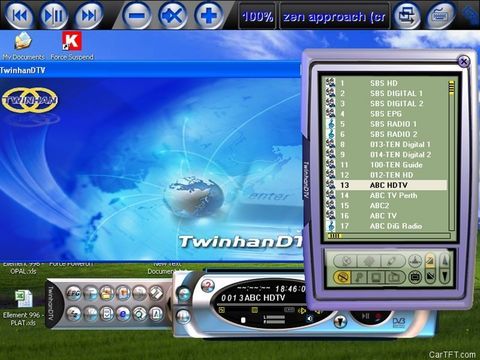Toggle play/pause in the top media bar
480x360 pixels.
point(54,15)
